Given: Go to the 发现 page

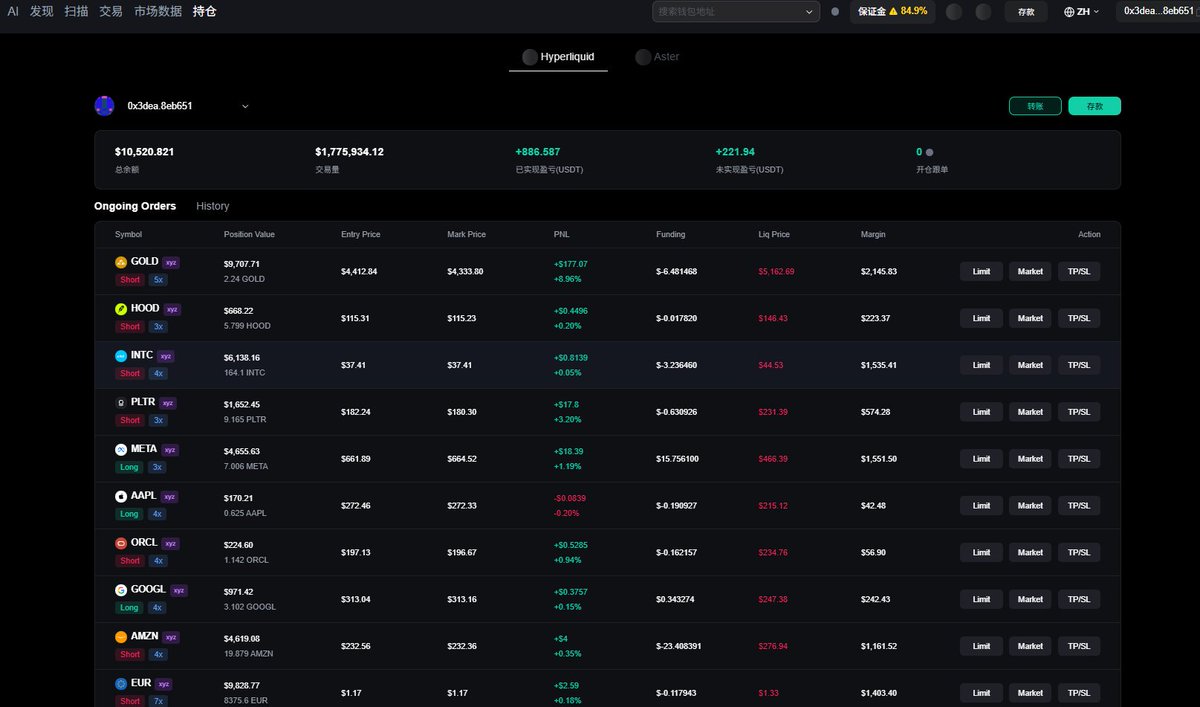Looking at the screenshot, I should pyautogui.click(x=42, y=11).
